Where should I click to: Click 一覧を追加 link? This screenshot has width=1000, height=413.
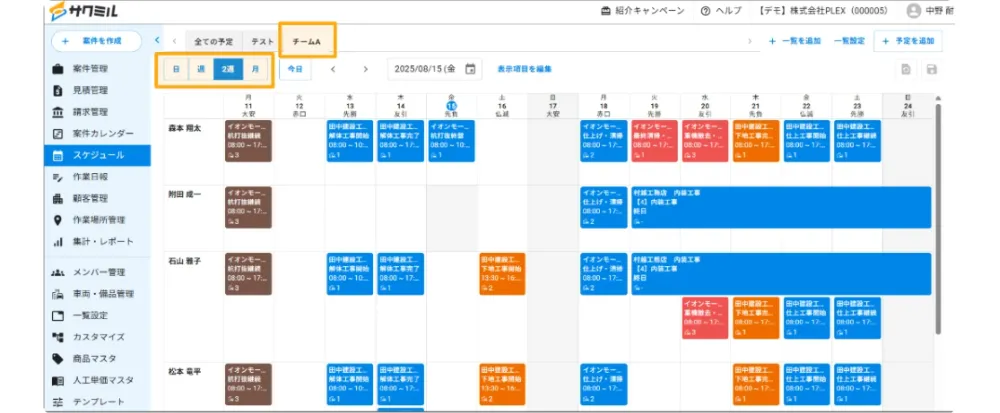pos(795,41)
